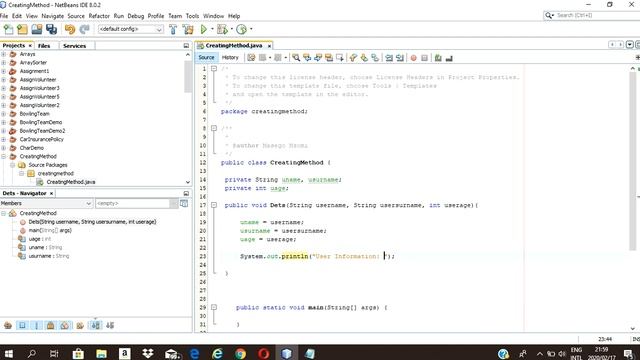
Task: Open Windows Store from the taskbar
Action: coord(78,353)
